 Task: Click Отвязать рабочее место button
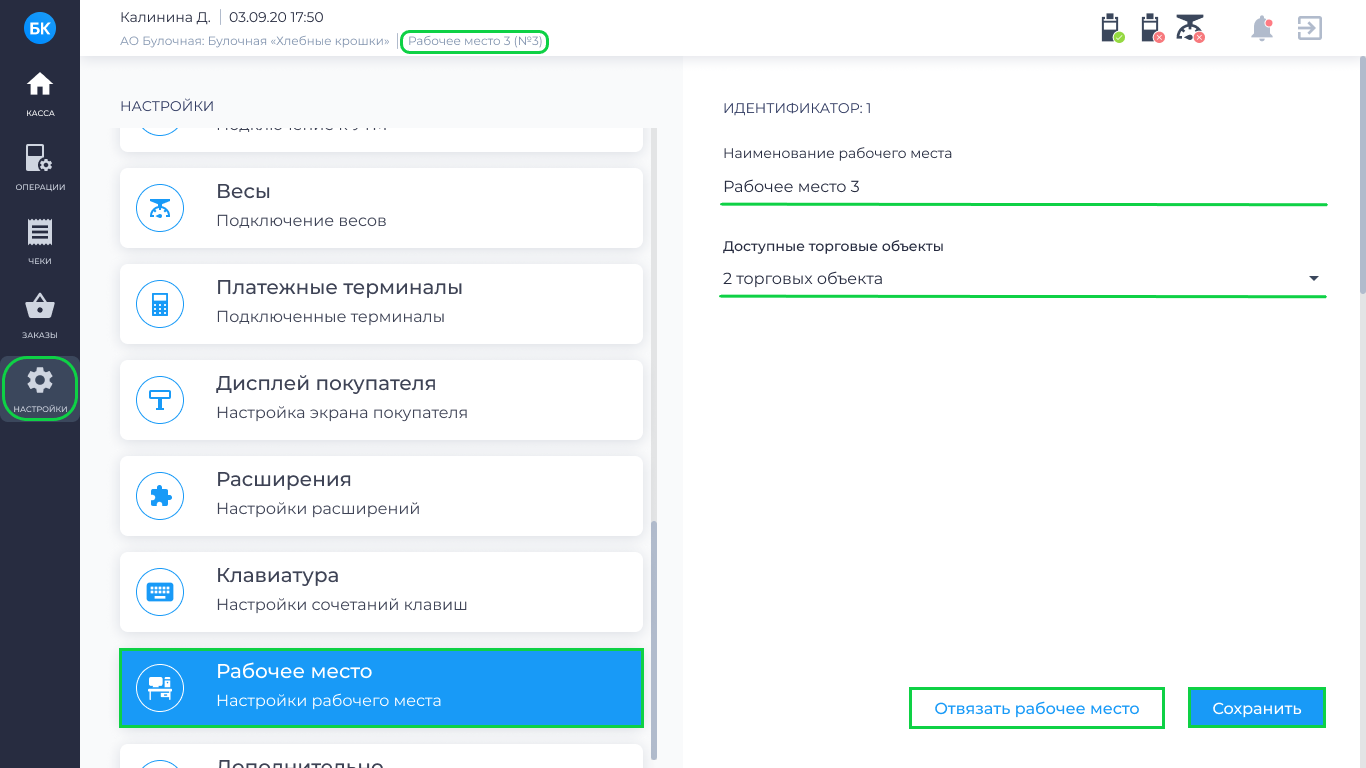click(1037, 708)
